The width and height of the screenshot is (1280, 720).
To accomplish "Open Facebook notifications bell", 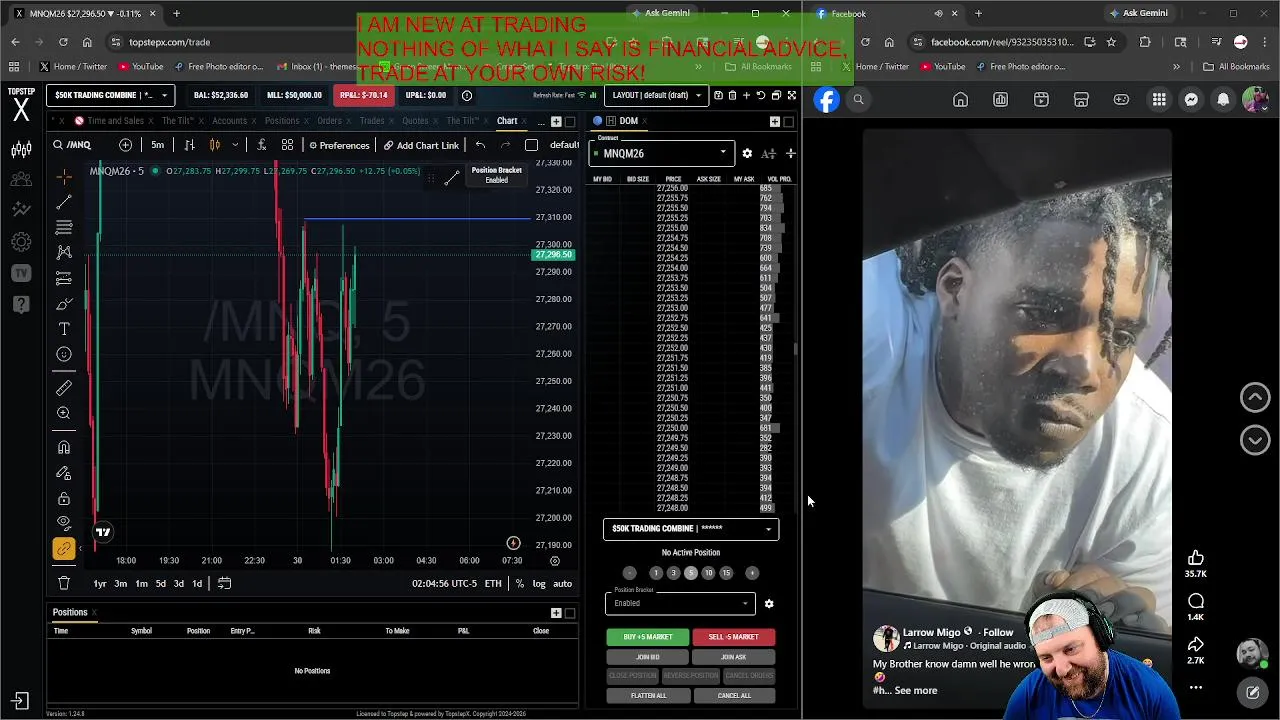I will coord(1223,99).
